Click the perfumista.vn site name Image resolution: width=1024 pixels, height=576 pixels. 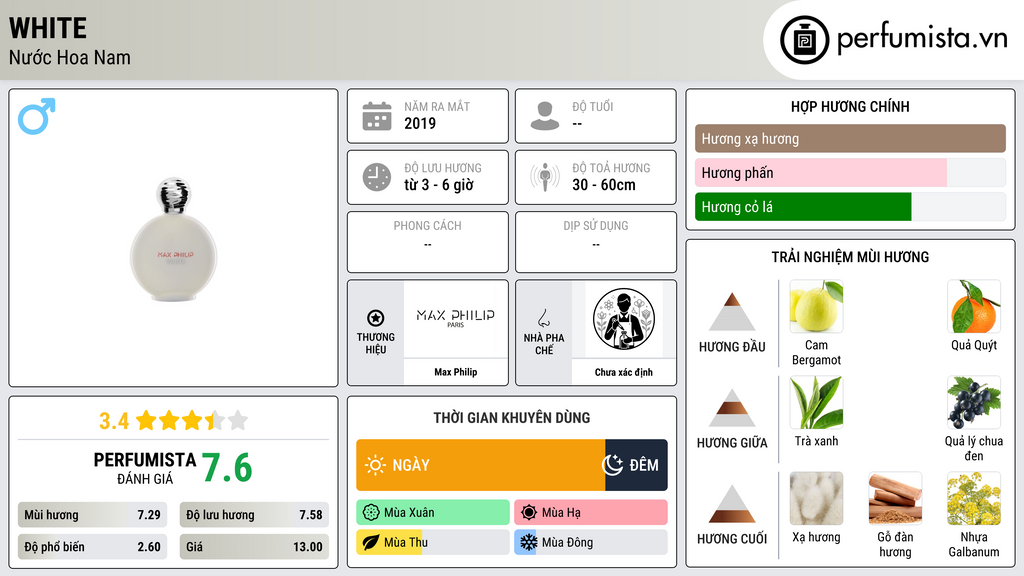pos(922,38)
